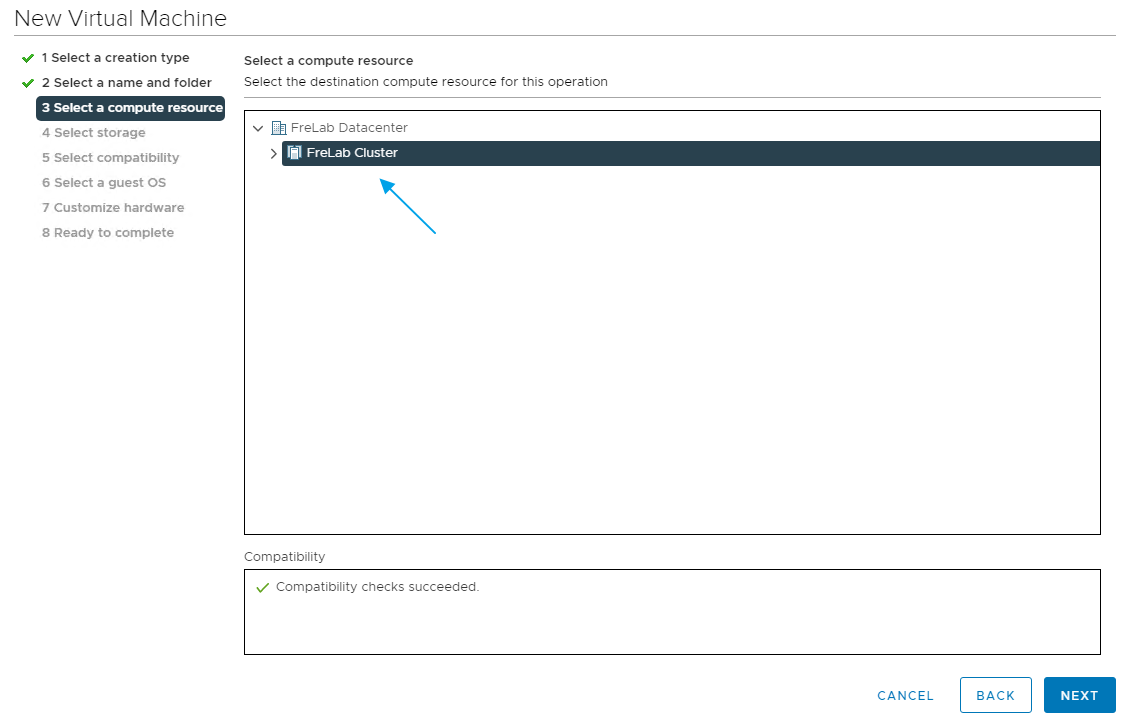Click the FreLab Datacenter building icon

[279, 128]
